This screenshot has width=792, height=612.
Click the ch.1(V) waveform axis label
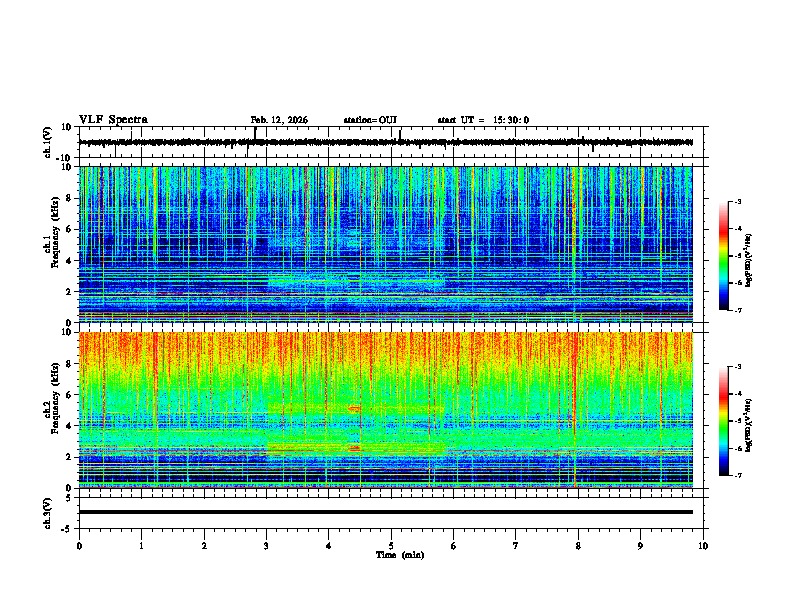[47, 142]
